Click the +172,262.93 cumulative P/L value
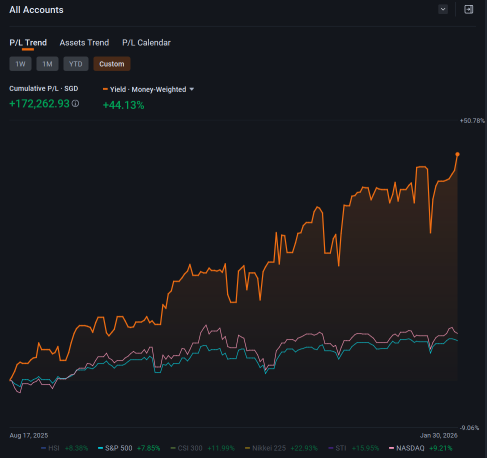The width and height of the screenshot is (487, 458). [39, 104]
